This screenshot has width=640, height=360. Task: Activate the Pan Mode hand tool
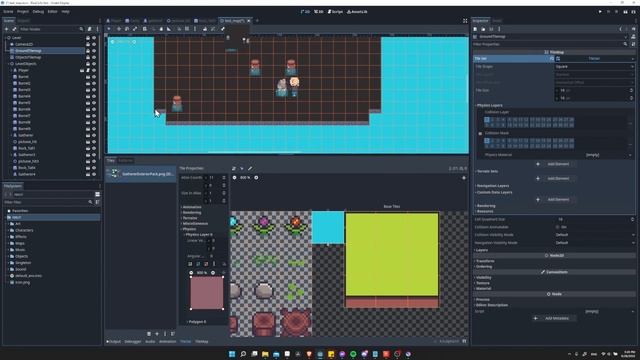[x=161, y=29]
